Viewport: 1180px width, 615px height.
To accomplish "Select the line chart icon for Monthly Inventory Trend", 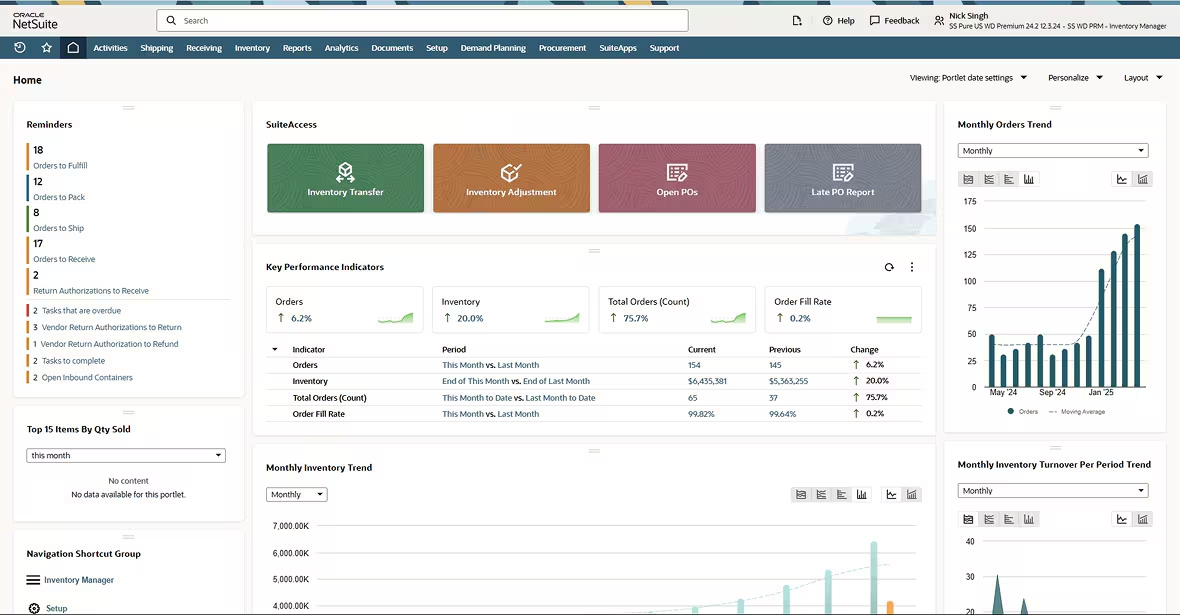I will 891,493.
